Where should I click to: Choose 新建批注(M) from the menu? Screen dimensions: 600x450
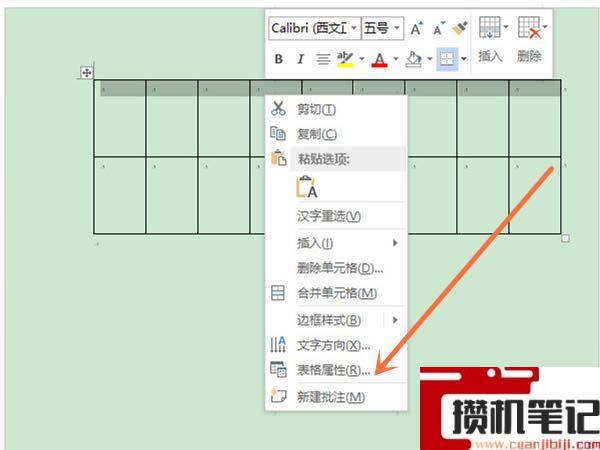[x=336, y=397]
